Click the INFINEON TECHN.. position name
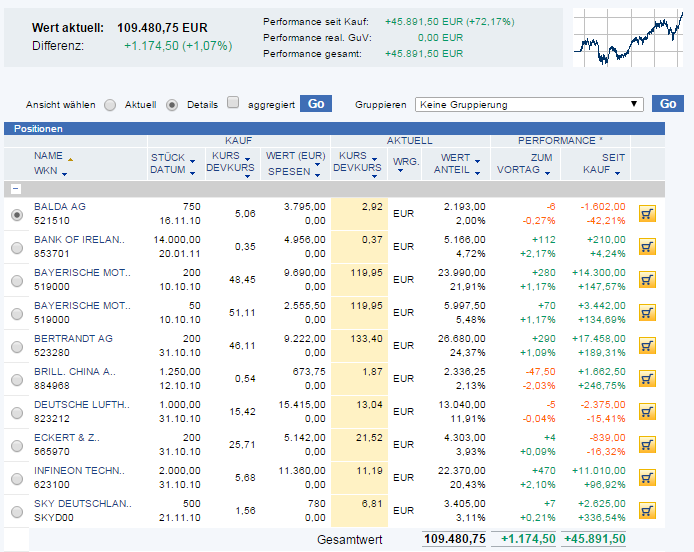The image size is (694, 552). (79, 470)
